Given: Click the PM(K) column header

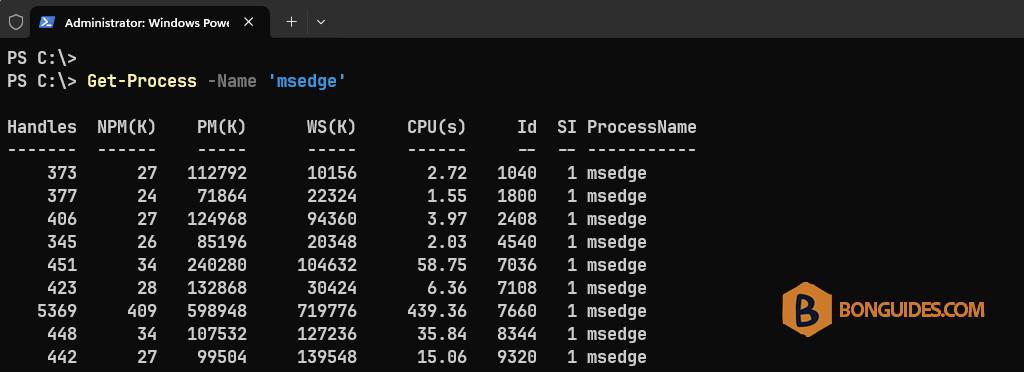Looking at the screenshot, I should coord(221,127).
